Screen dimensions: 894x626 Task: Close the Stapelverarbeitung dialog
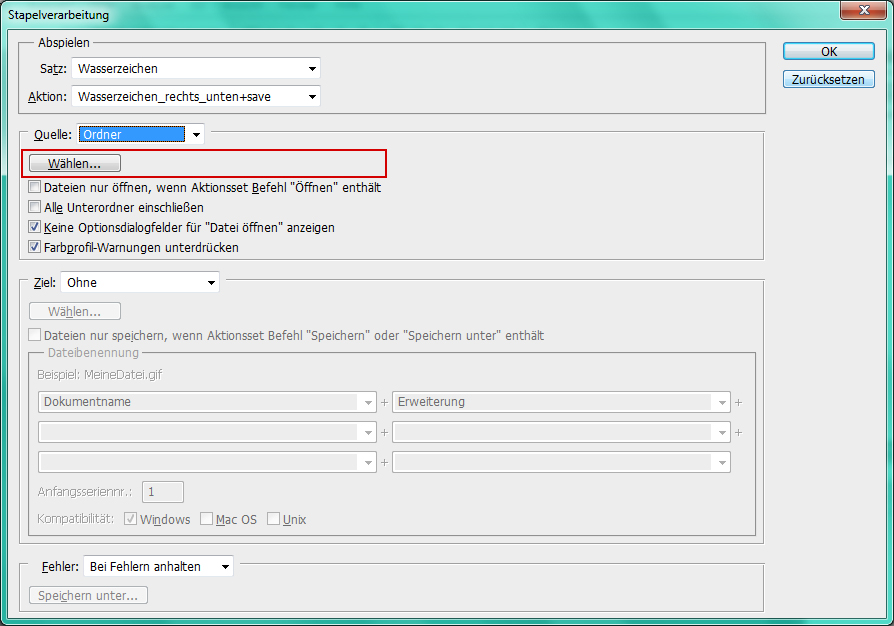click(864, 10)
